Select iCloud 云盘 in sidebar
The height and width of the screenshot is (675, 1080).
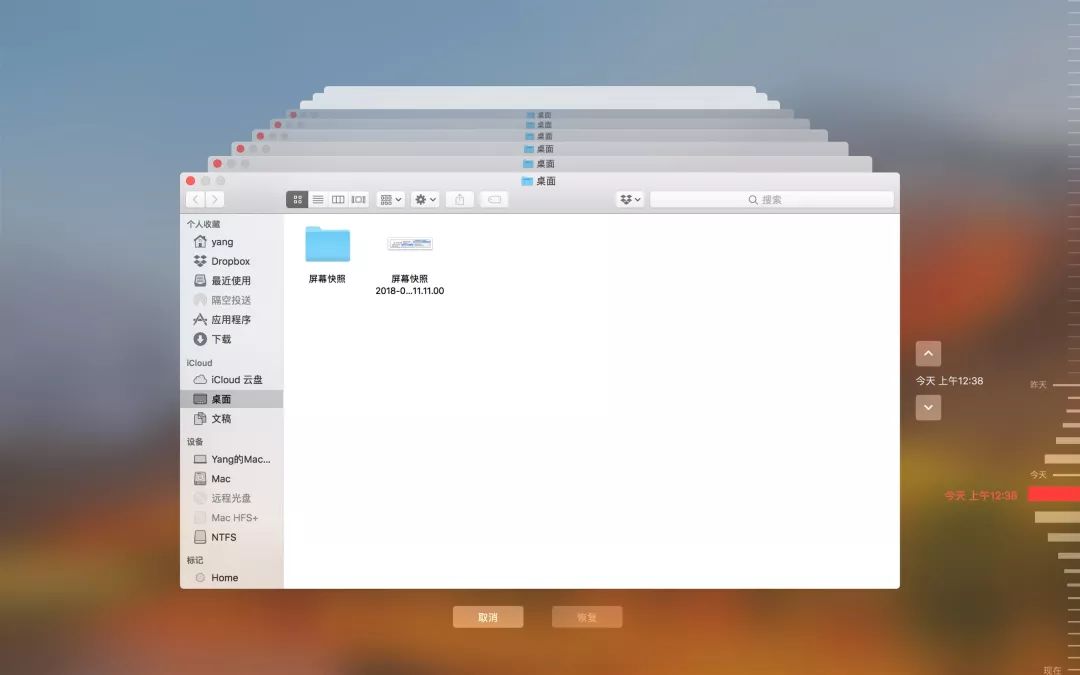click(237, 380)
